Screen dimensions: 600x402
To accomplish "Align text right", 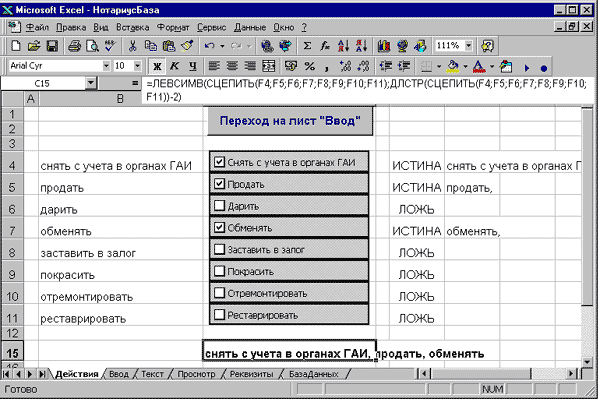I will click(x=250, y=67).
